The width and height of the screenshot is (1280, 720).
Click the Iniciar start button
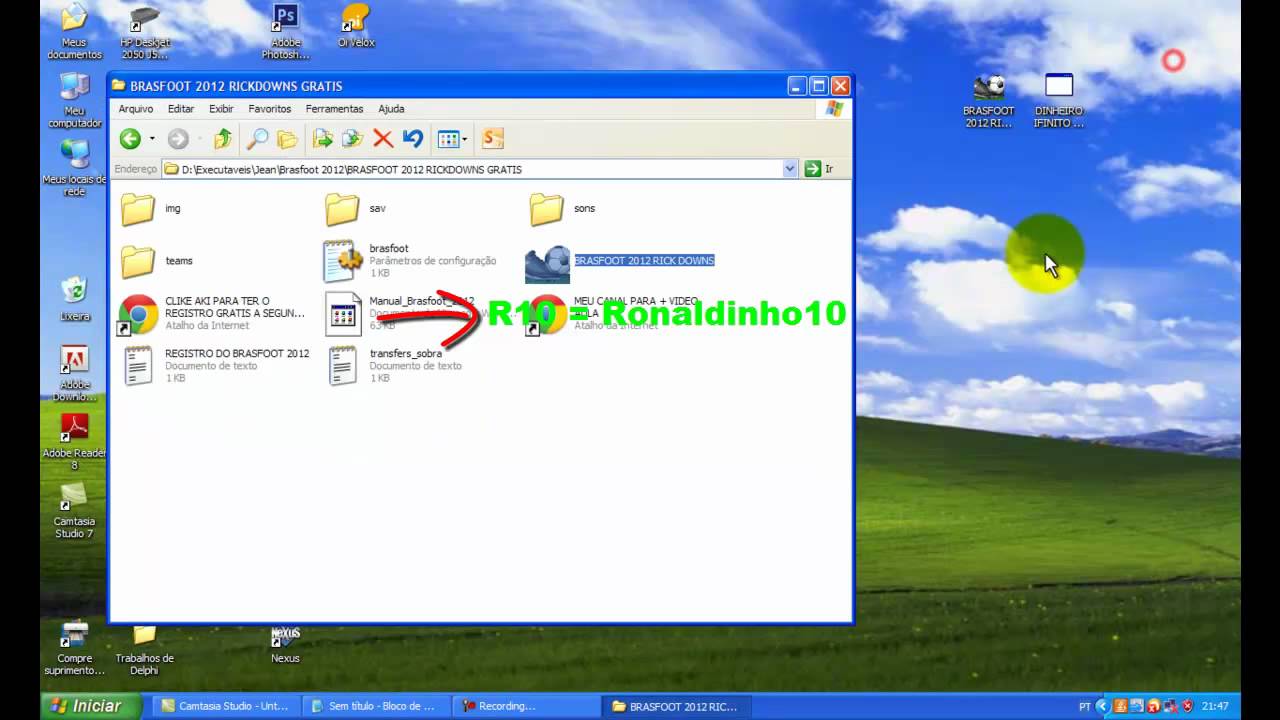click(92, 706)
